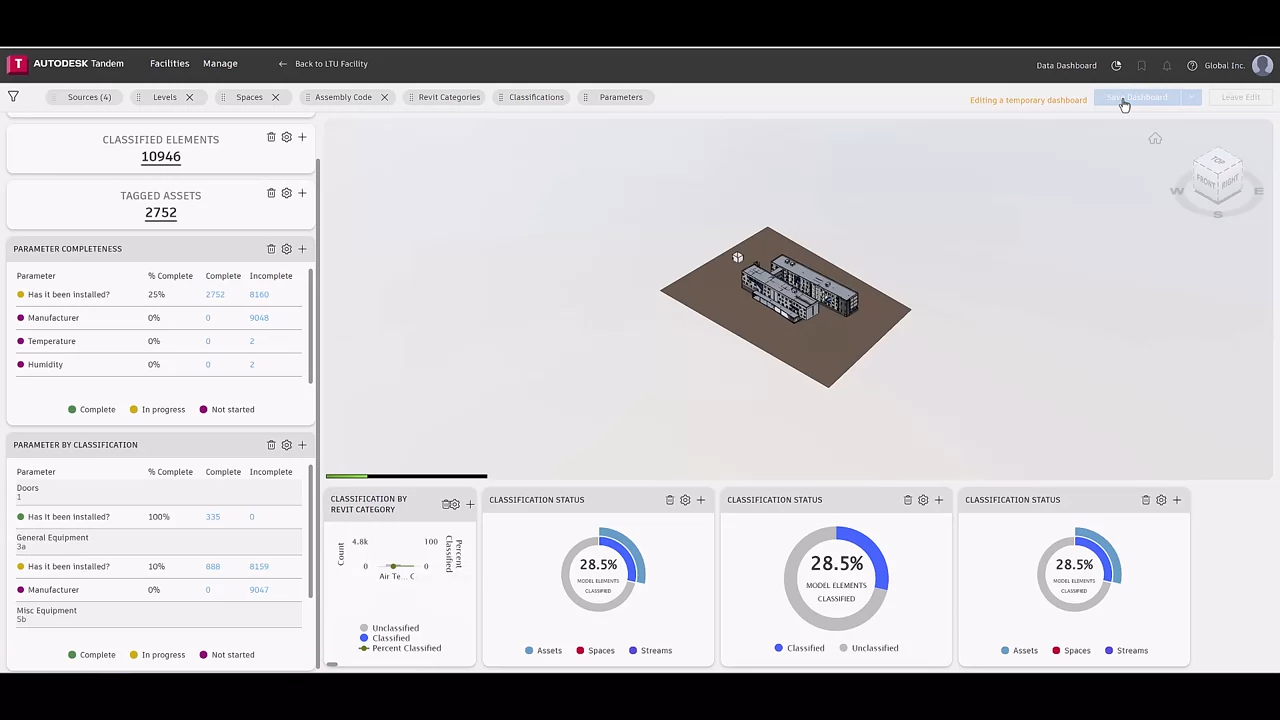This screenshot has width=1280, height=720.
Task: Click the Home view icon in viewer
Action: pos(1155,139)
